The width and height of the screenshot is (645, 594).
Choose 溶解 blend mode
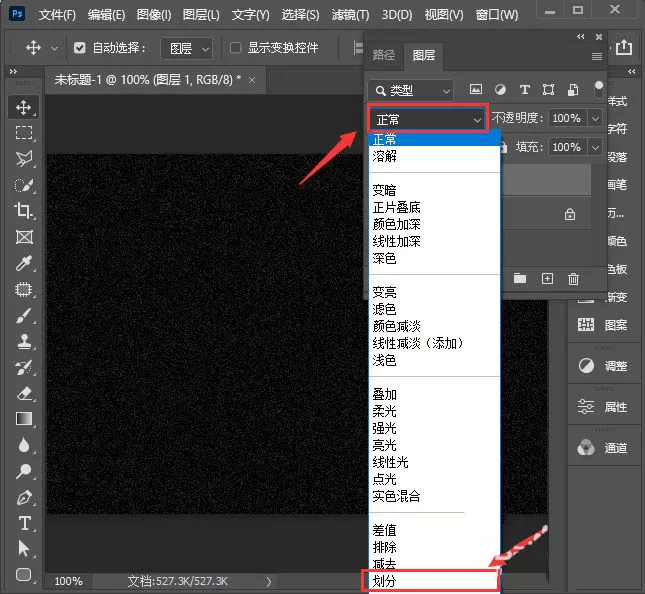click(x=434, y=156)
